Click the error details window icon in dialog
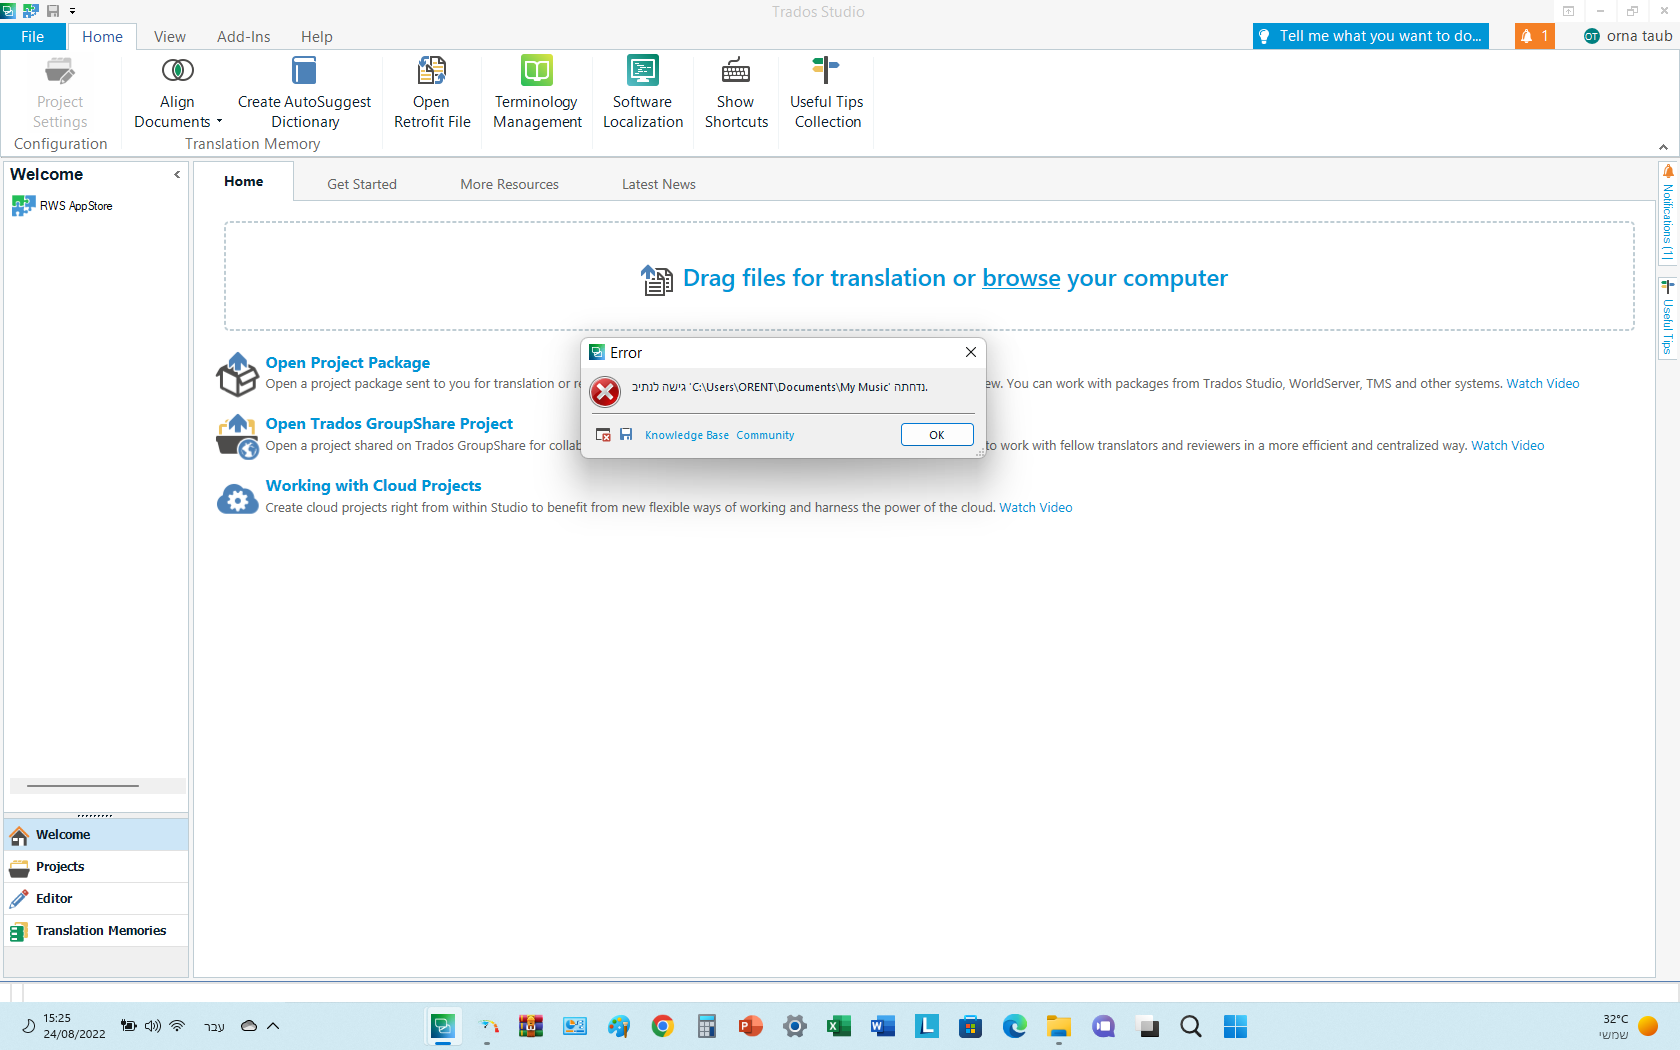The height and width of the screenshot is (1050, 1680). click(603, 435)
